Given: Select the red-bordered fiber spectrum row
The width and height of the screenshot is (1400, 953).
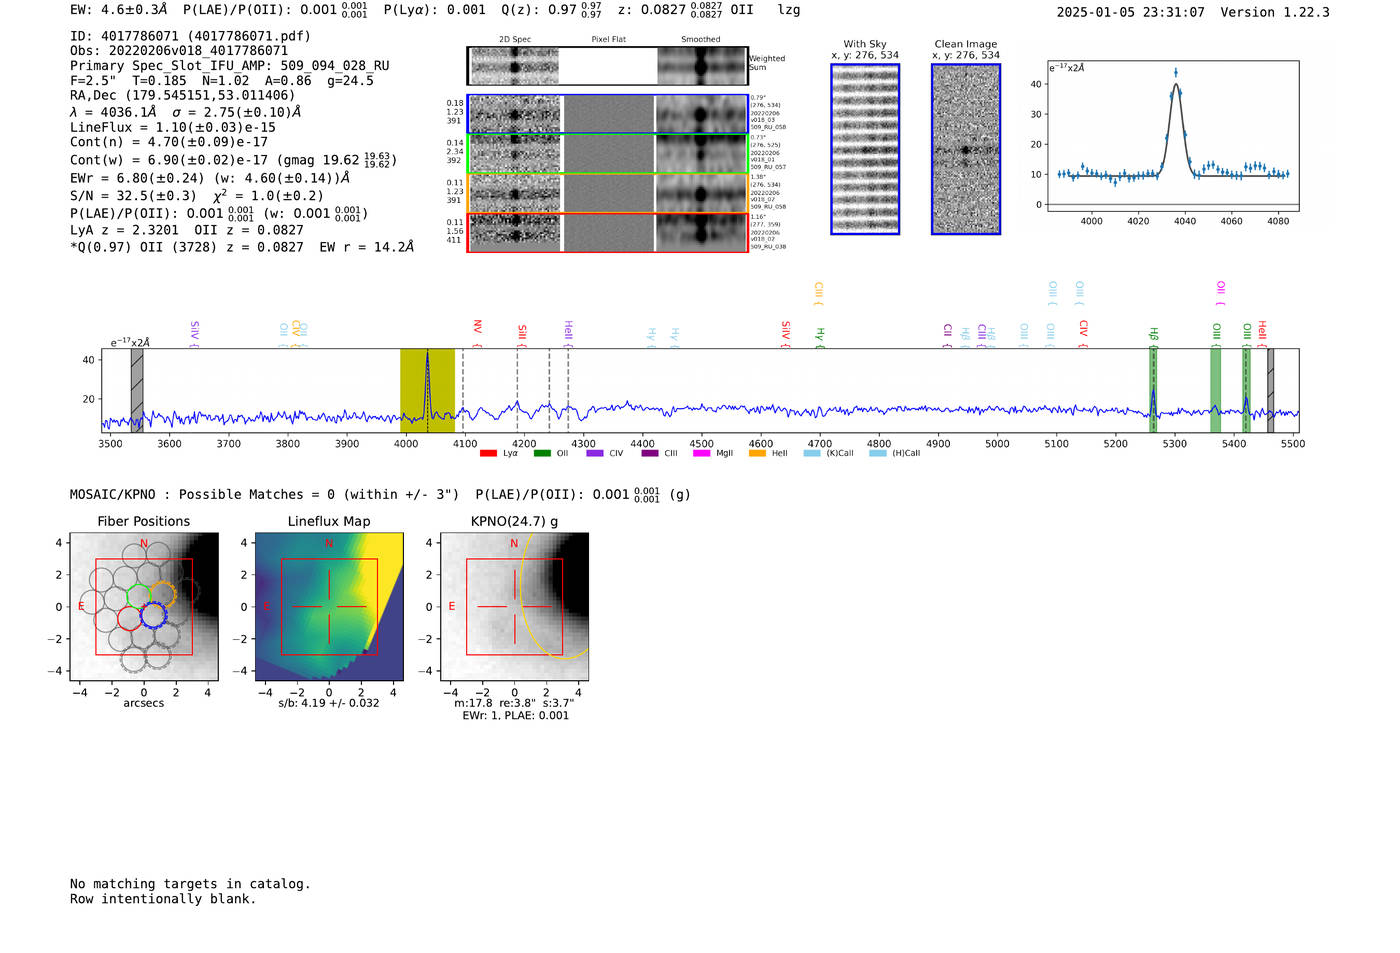Looking at the screenshot, I should click(607, 232).
